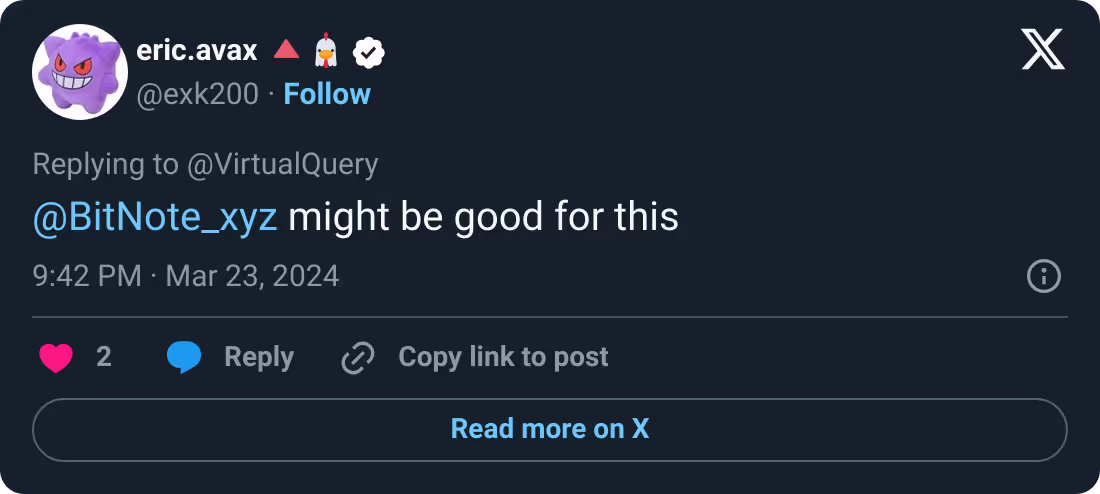Click the red triangle emoji beside the name

[x=286, y=49]
